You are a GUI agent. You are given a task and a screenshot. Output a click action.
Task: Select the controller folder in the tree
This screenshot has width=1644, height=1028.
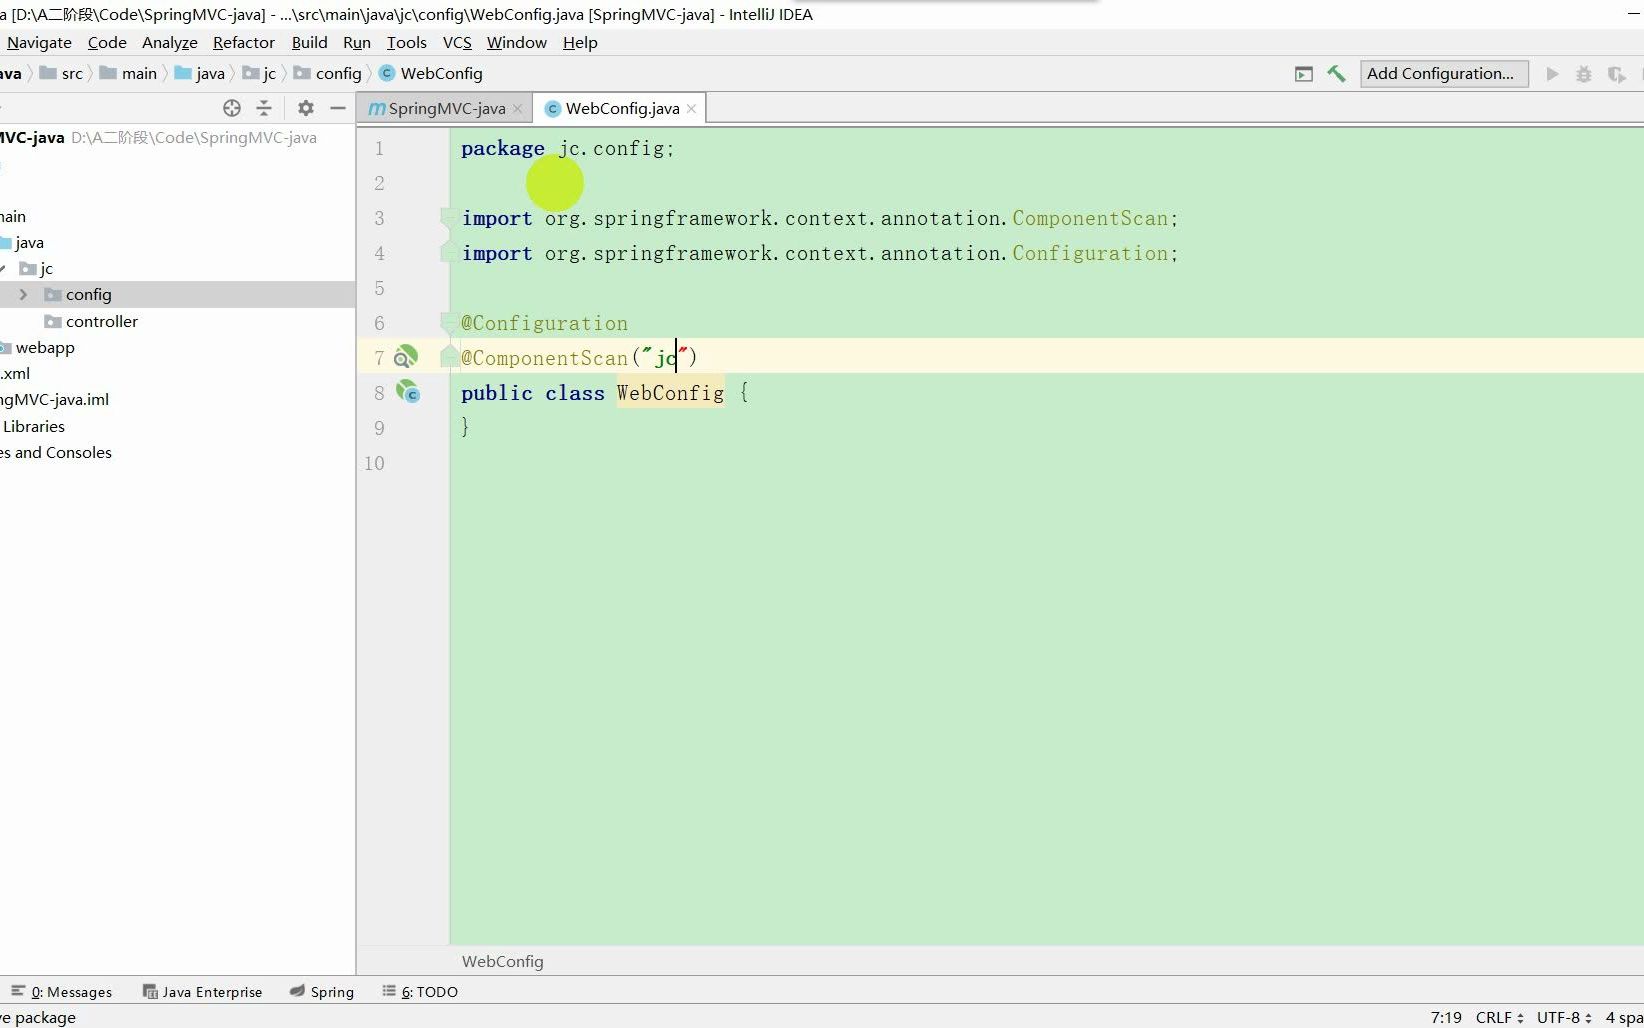pos(102,321)
